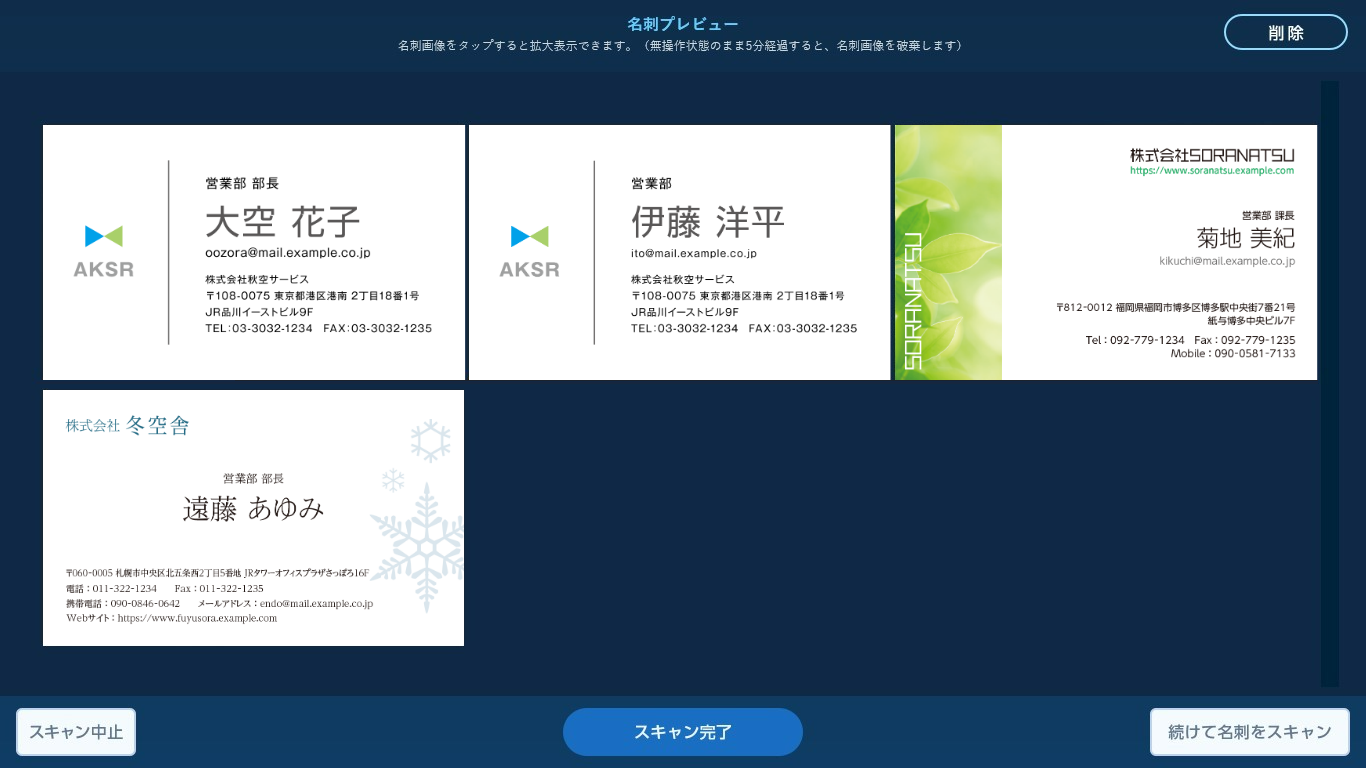Select 続けて名刺をスキャン to scan more cards
This screenshot has height=769, width=1366.
click(x=1250, y=732)
